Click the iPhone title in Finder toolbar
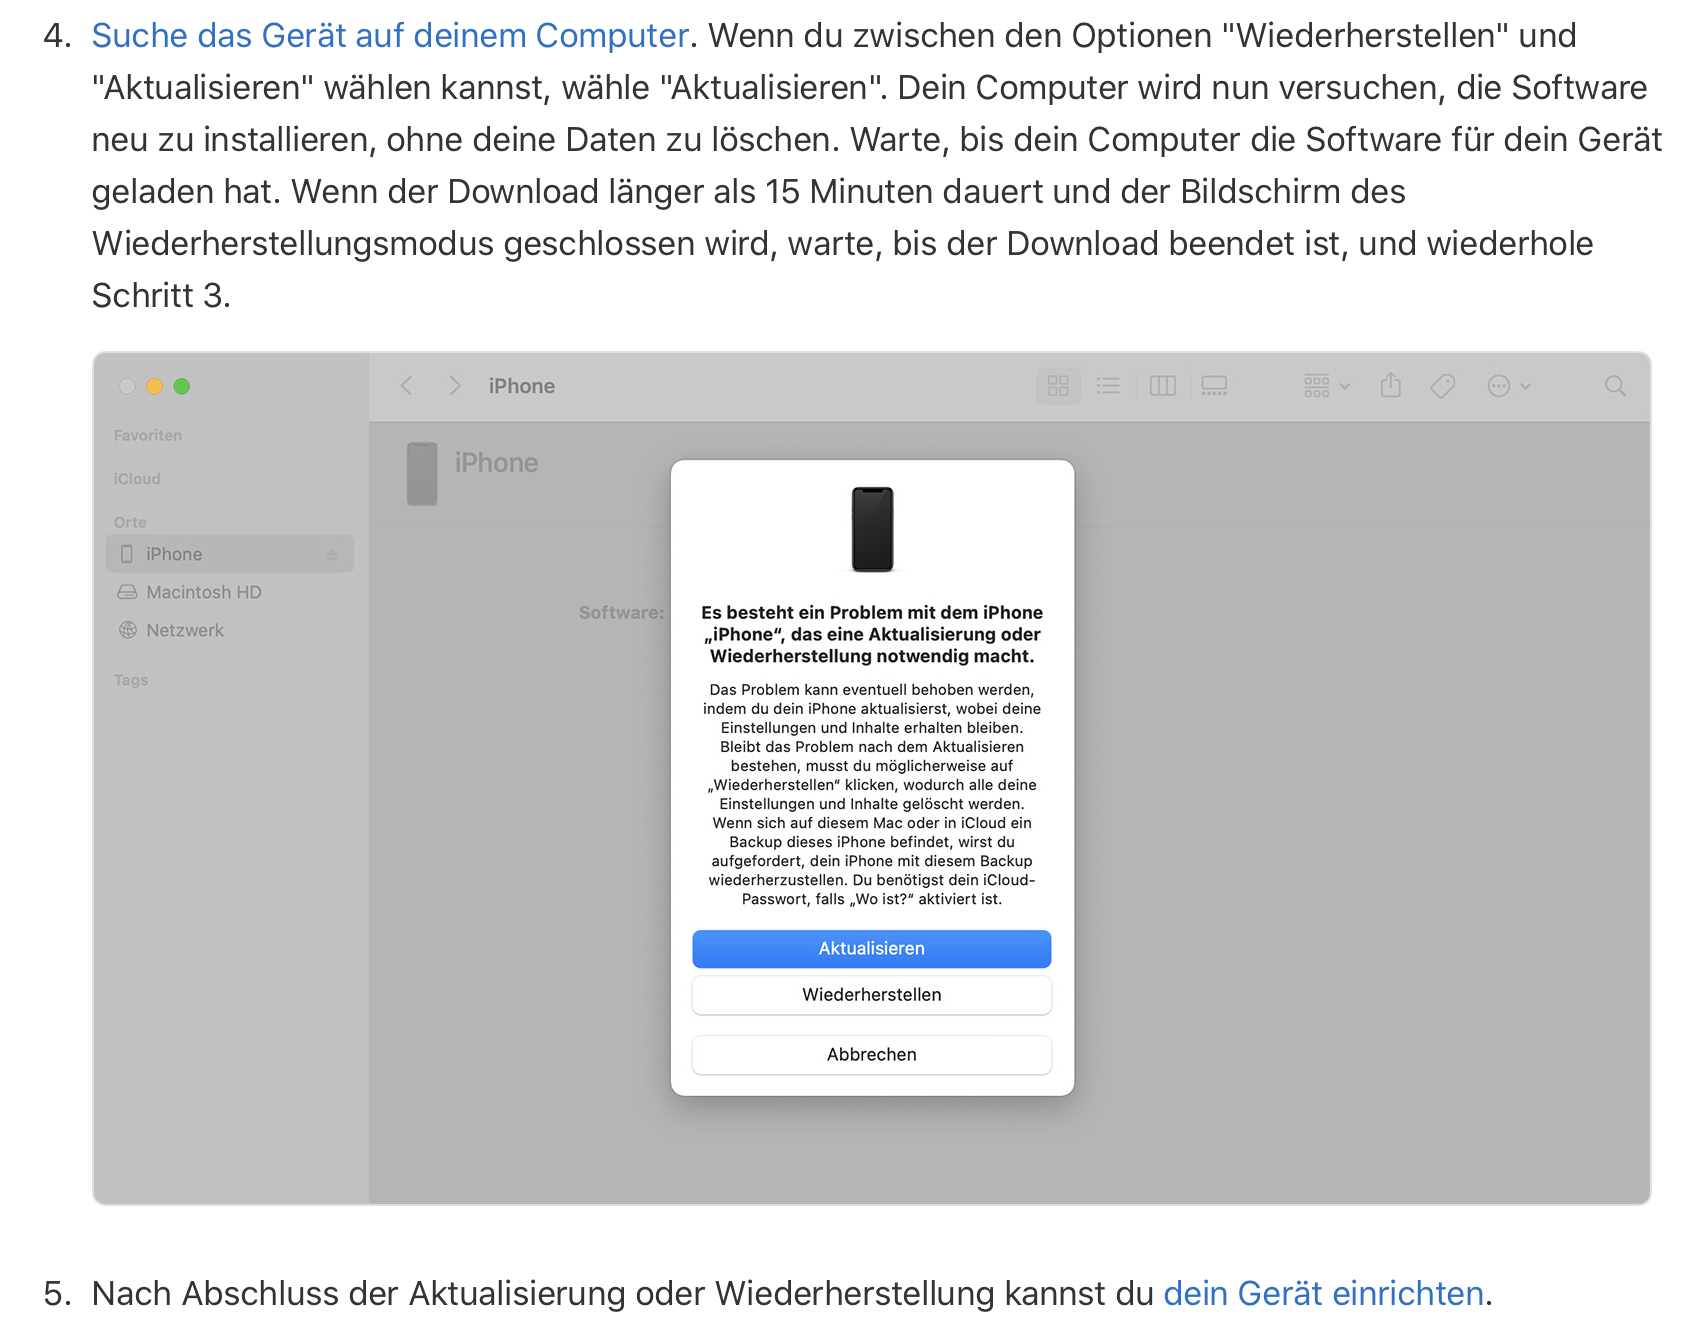 (522, 386)
